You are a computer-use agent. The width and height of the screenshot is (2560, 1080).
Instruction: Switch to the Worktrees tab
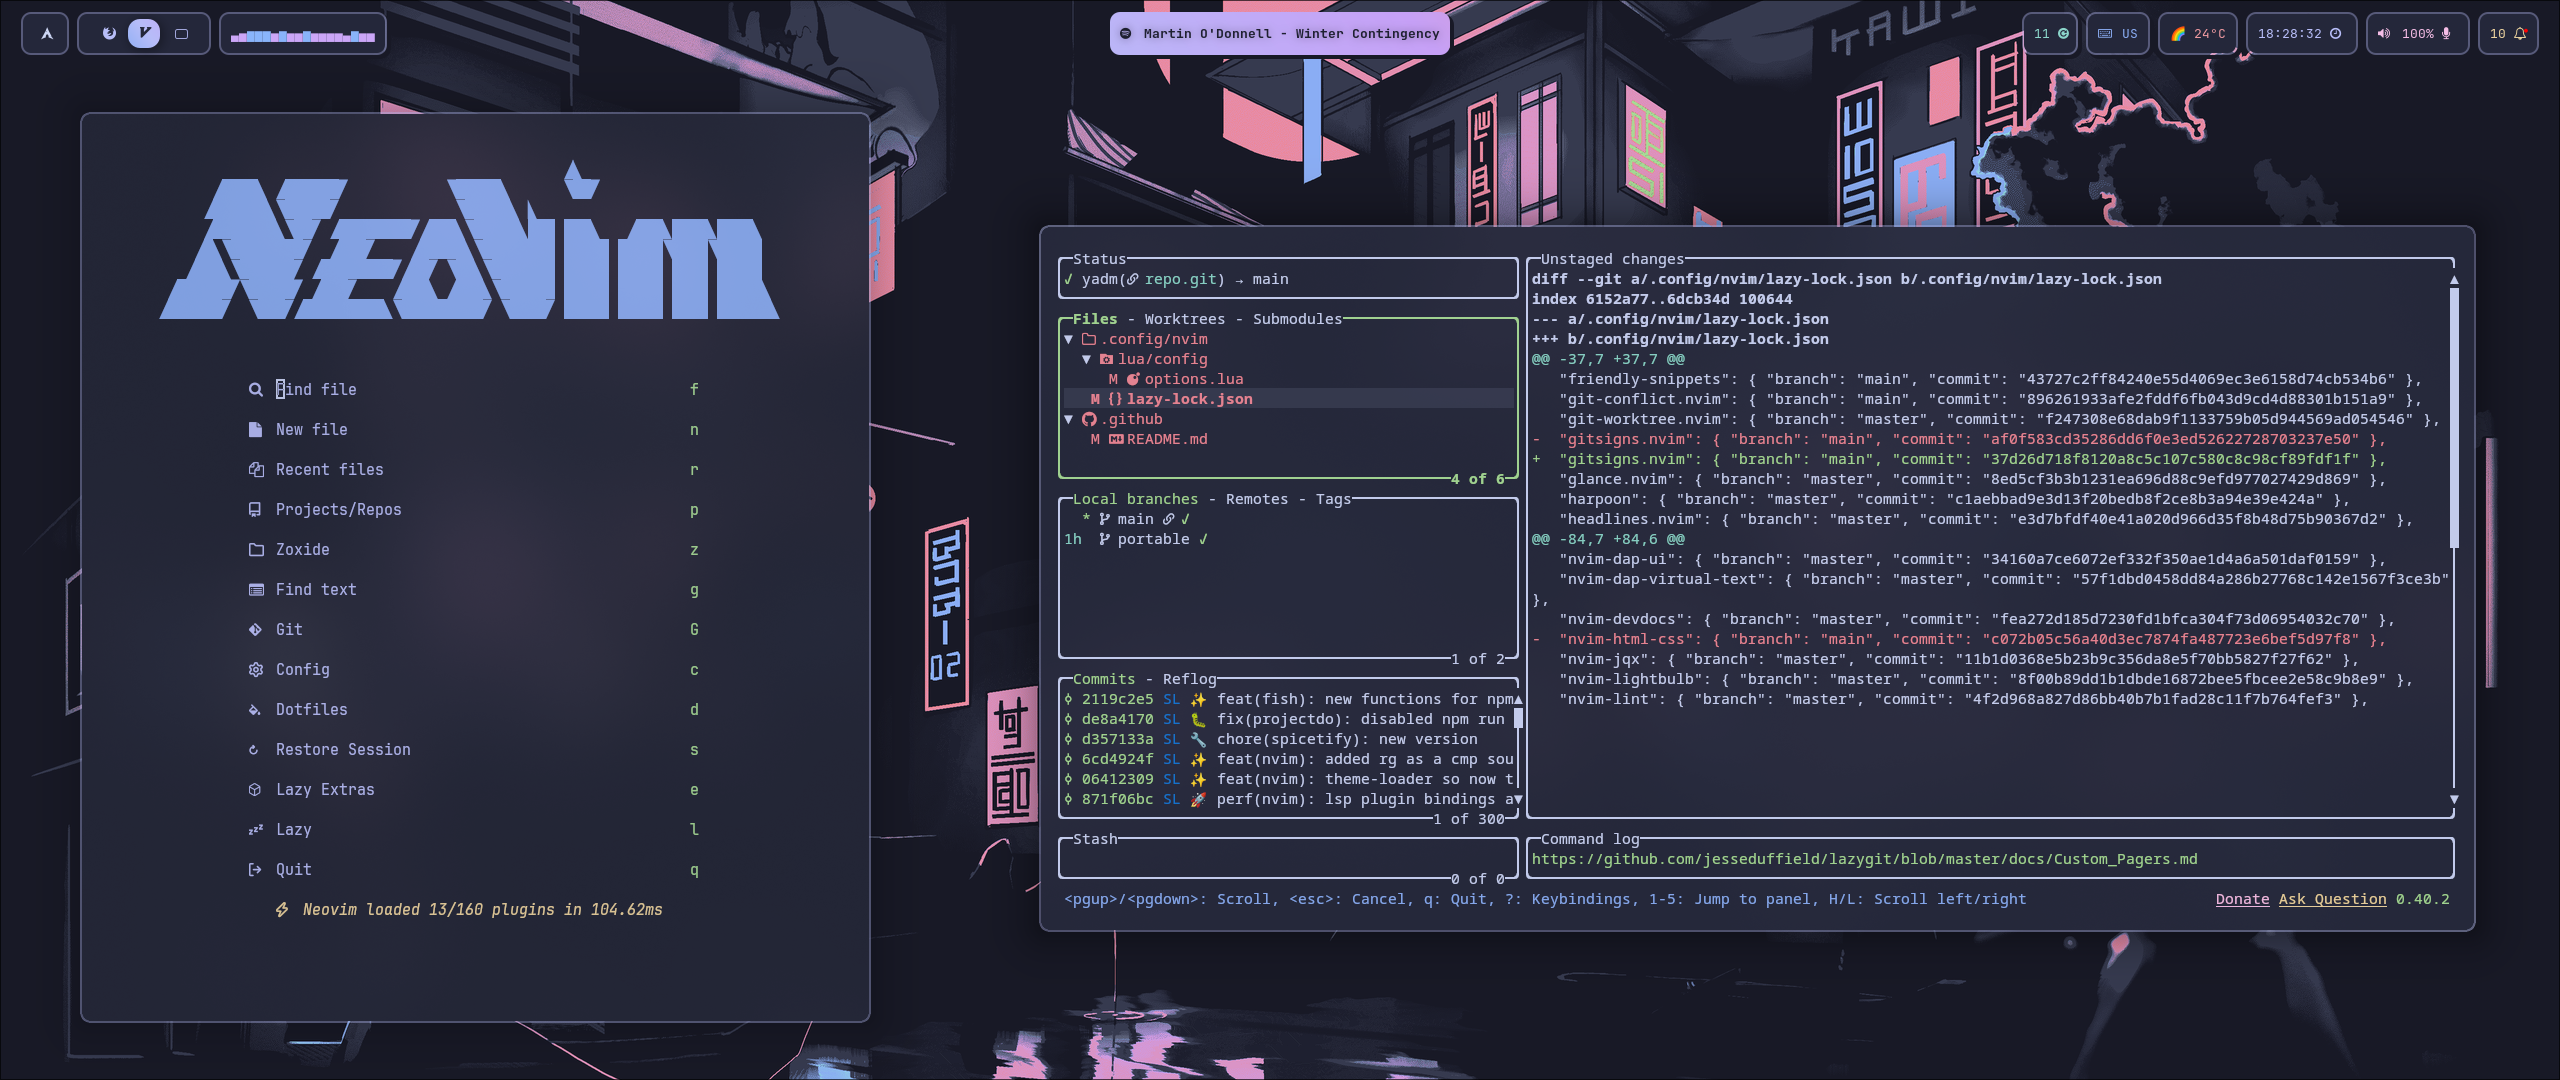(x=1184, y=319)
